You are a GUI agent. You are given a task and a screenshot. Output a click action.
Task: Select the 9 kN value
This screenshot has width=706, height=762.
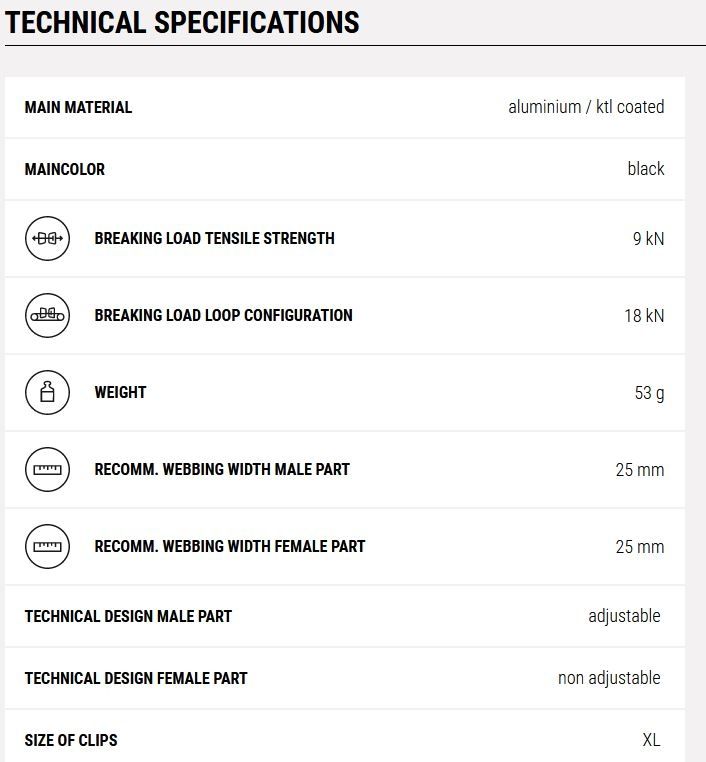(x=648, y=239)
